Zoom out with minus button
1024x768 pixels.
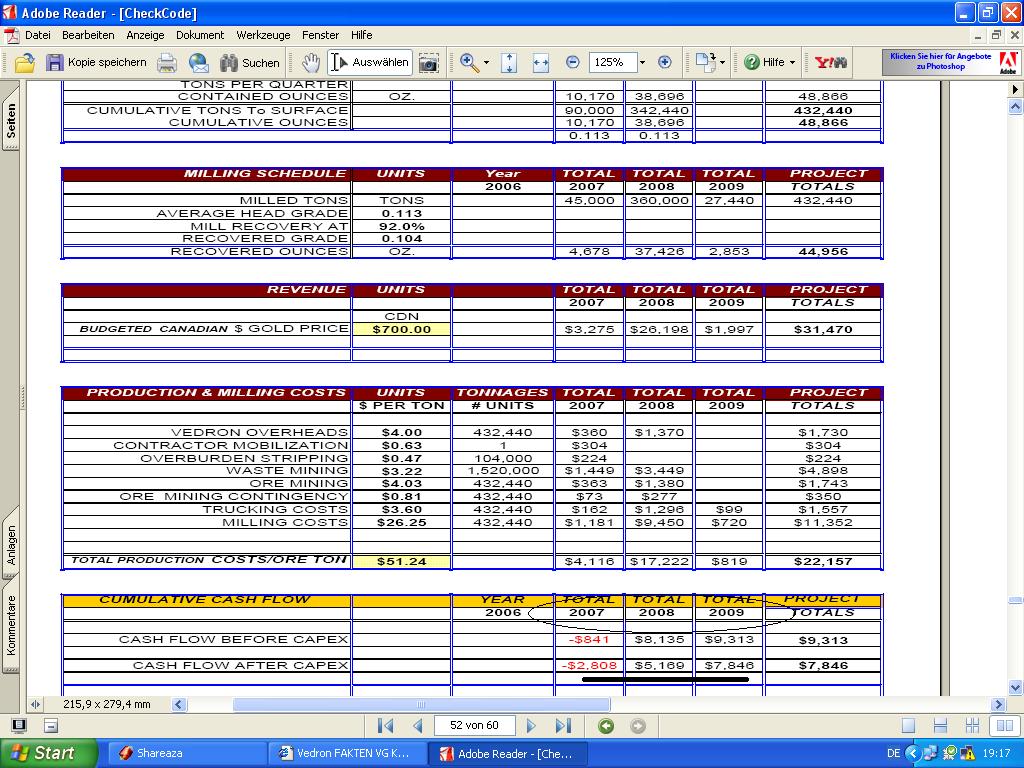[573, 62]
